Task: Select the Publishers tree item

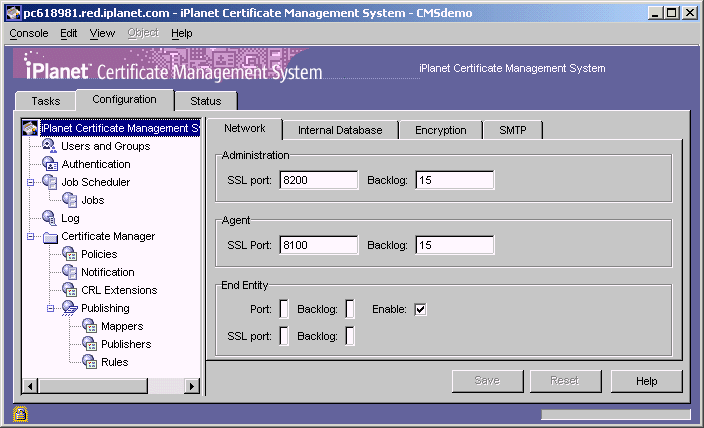Action: 126,344
